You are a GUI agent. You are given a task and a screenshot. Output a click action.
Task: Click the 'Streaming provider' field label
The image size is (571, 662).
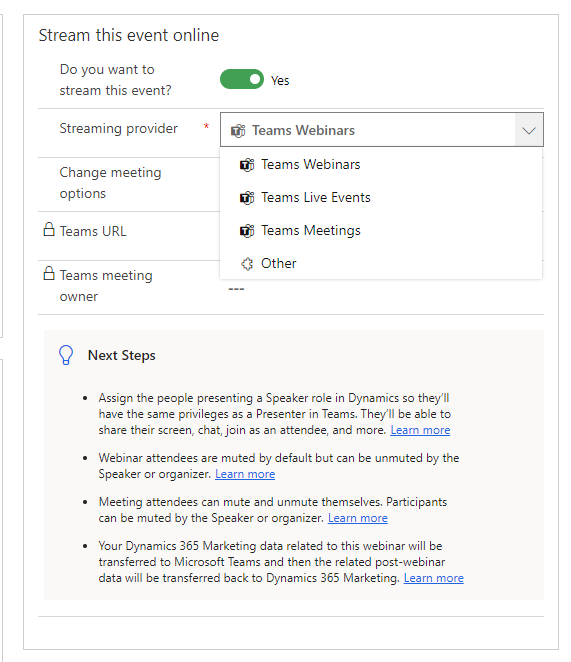[x=119, y=128]
